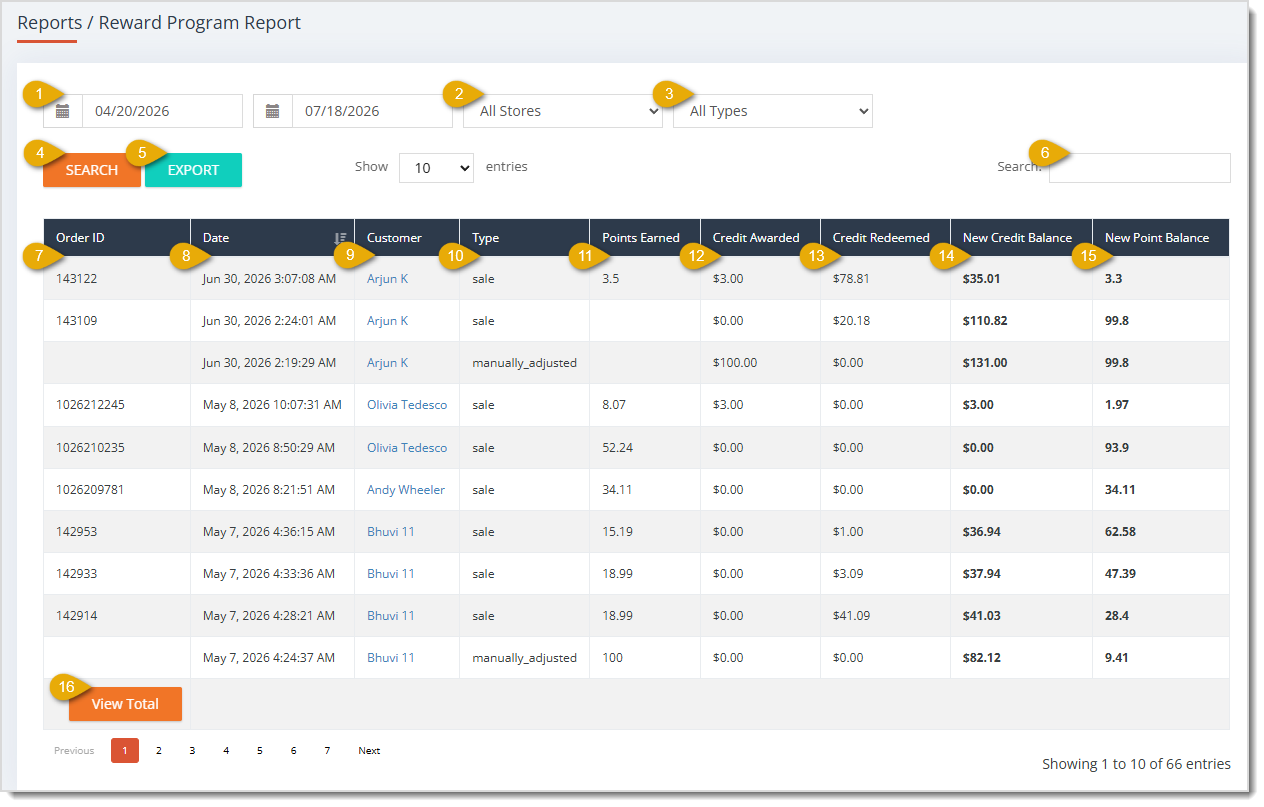Image resolution: width=1264 pixels, height=807 pixels.
Task: Go to pagination page 4
Action: coord(226,751)
